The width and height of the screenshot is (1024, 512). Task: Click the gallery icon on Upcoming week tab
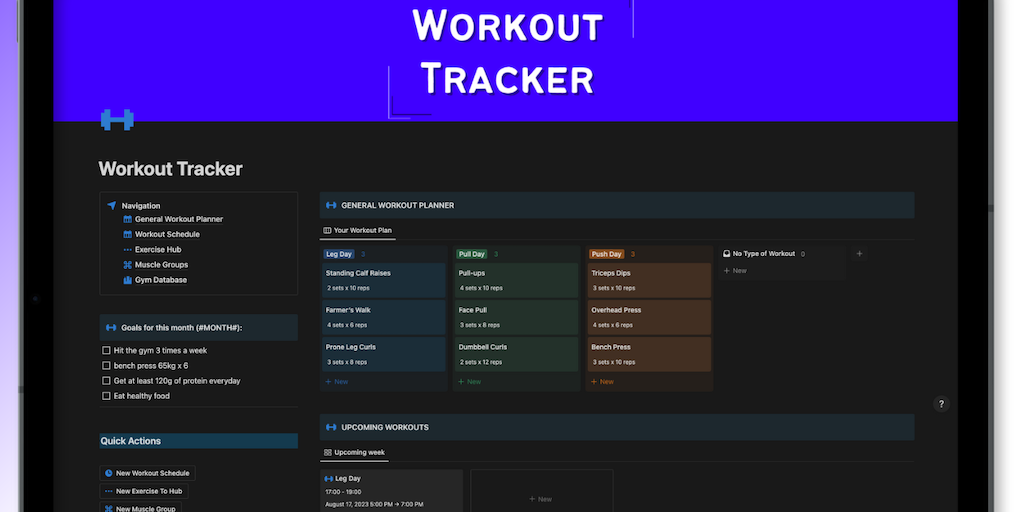[328, 453]
